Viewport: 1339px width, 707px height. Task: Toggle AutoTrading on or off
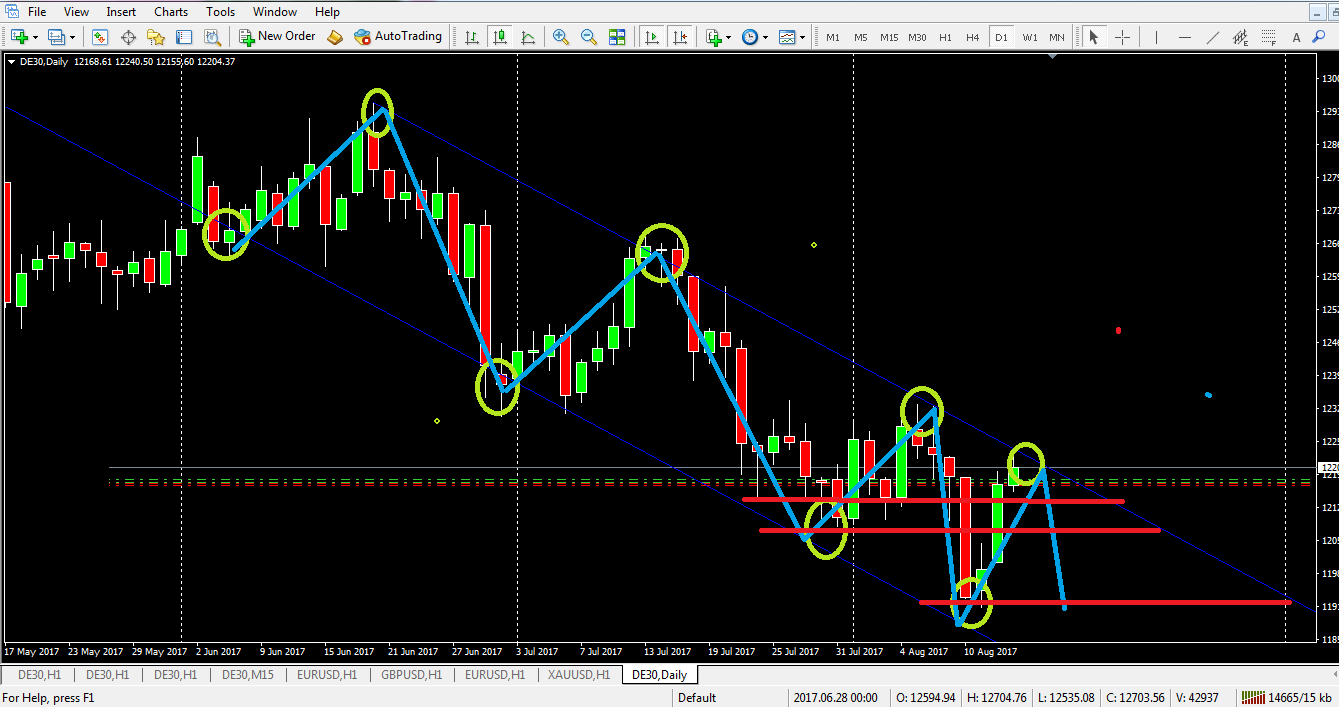(x=397, y=37)
